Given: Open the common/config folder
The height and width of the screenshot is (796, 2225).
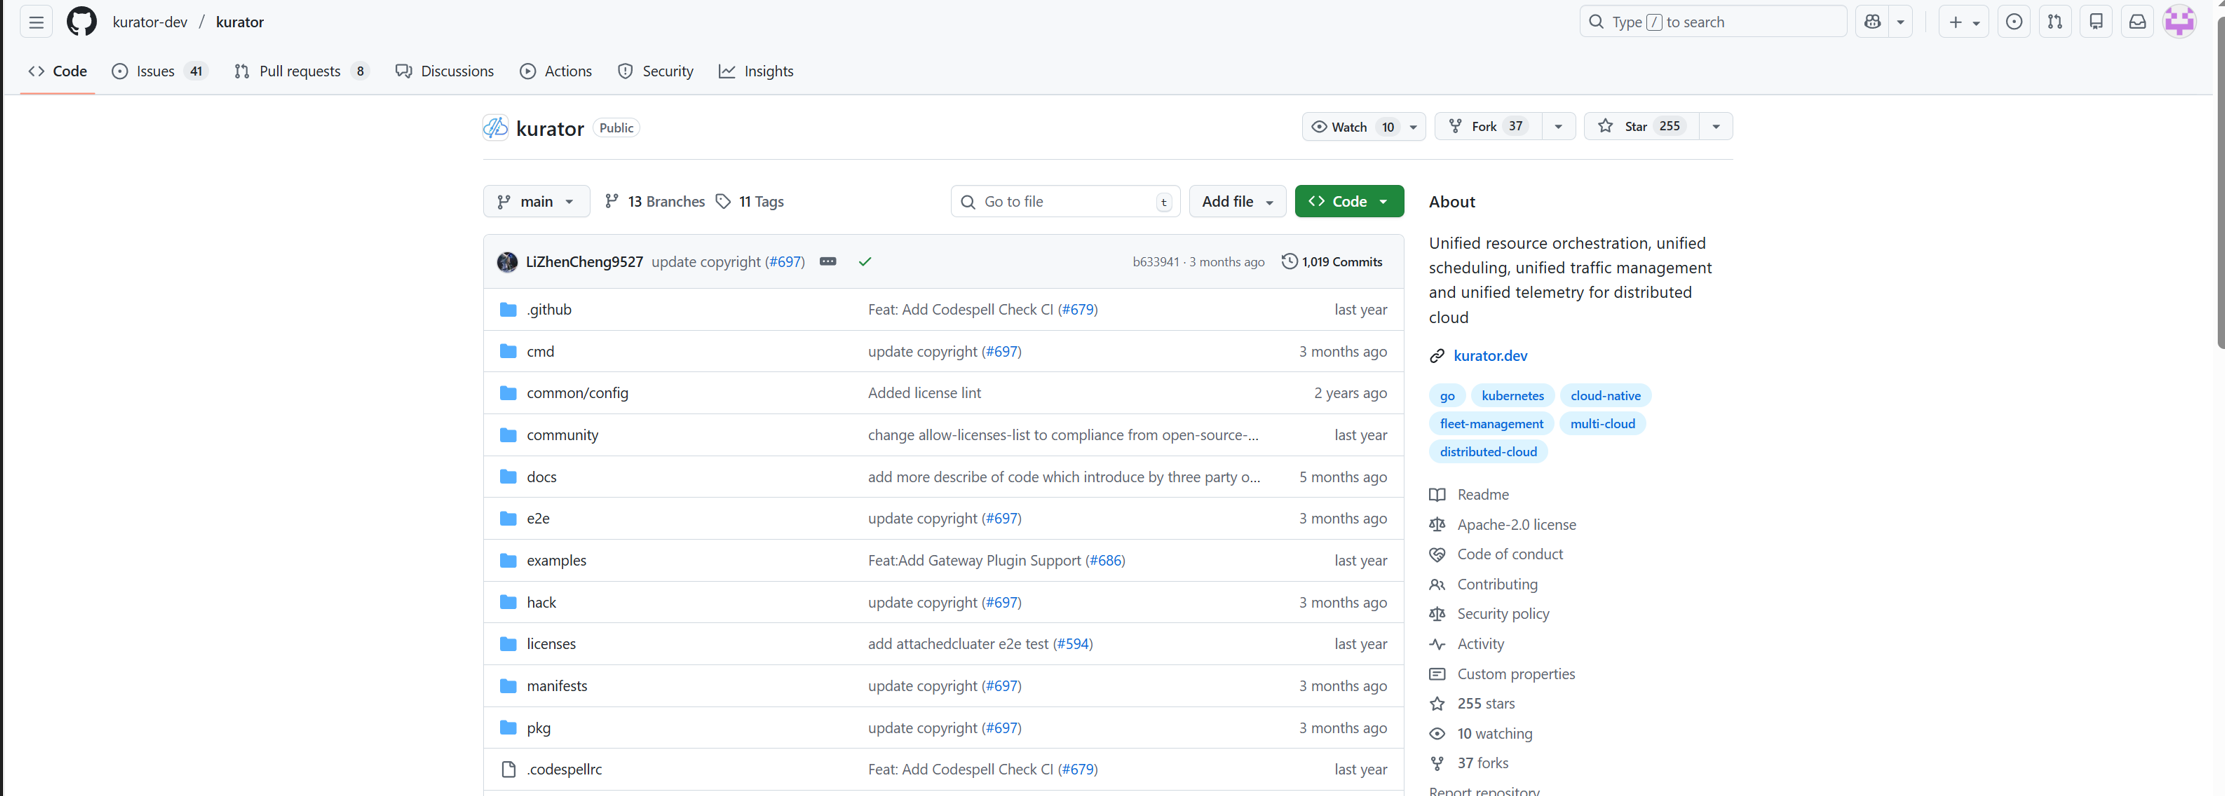Looking at the screenshot, I should [x=578, y=393].
